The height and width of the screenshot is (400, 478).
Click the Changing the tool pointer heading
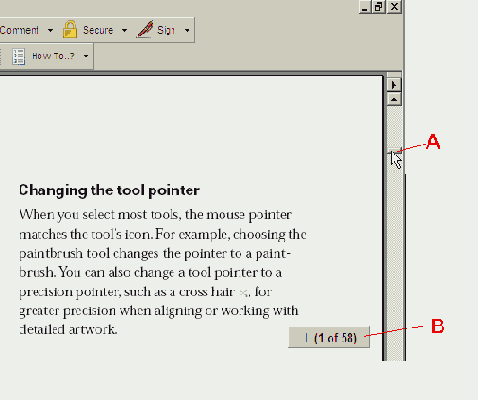109,191
